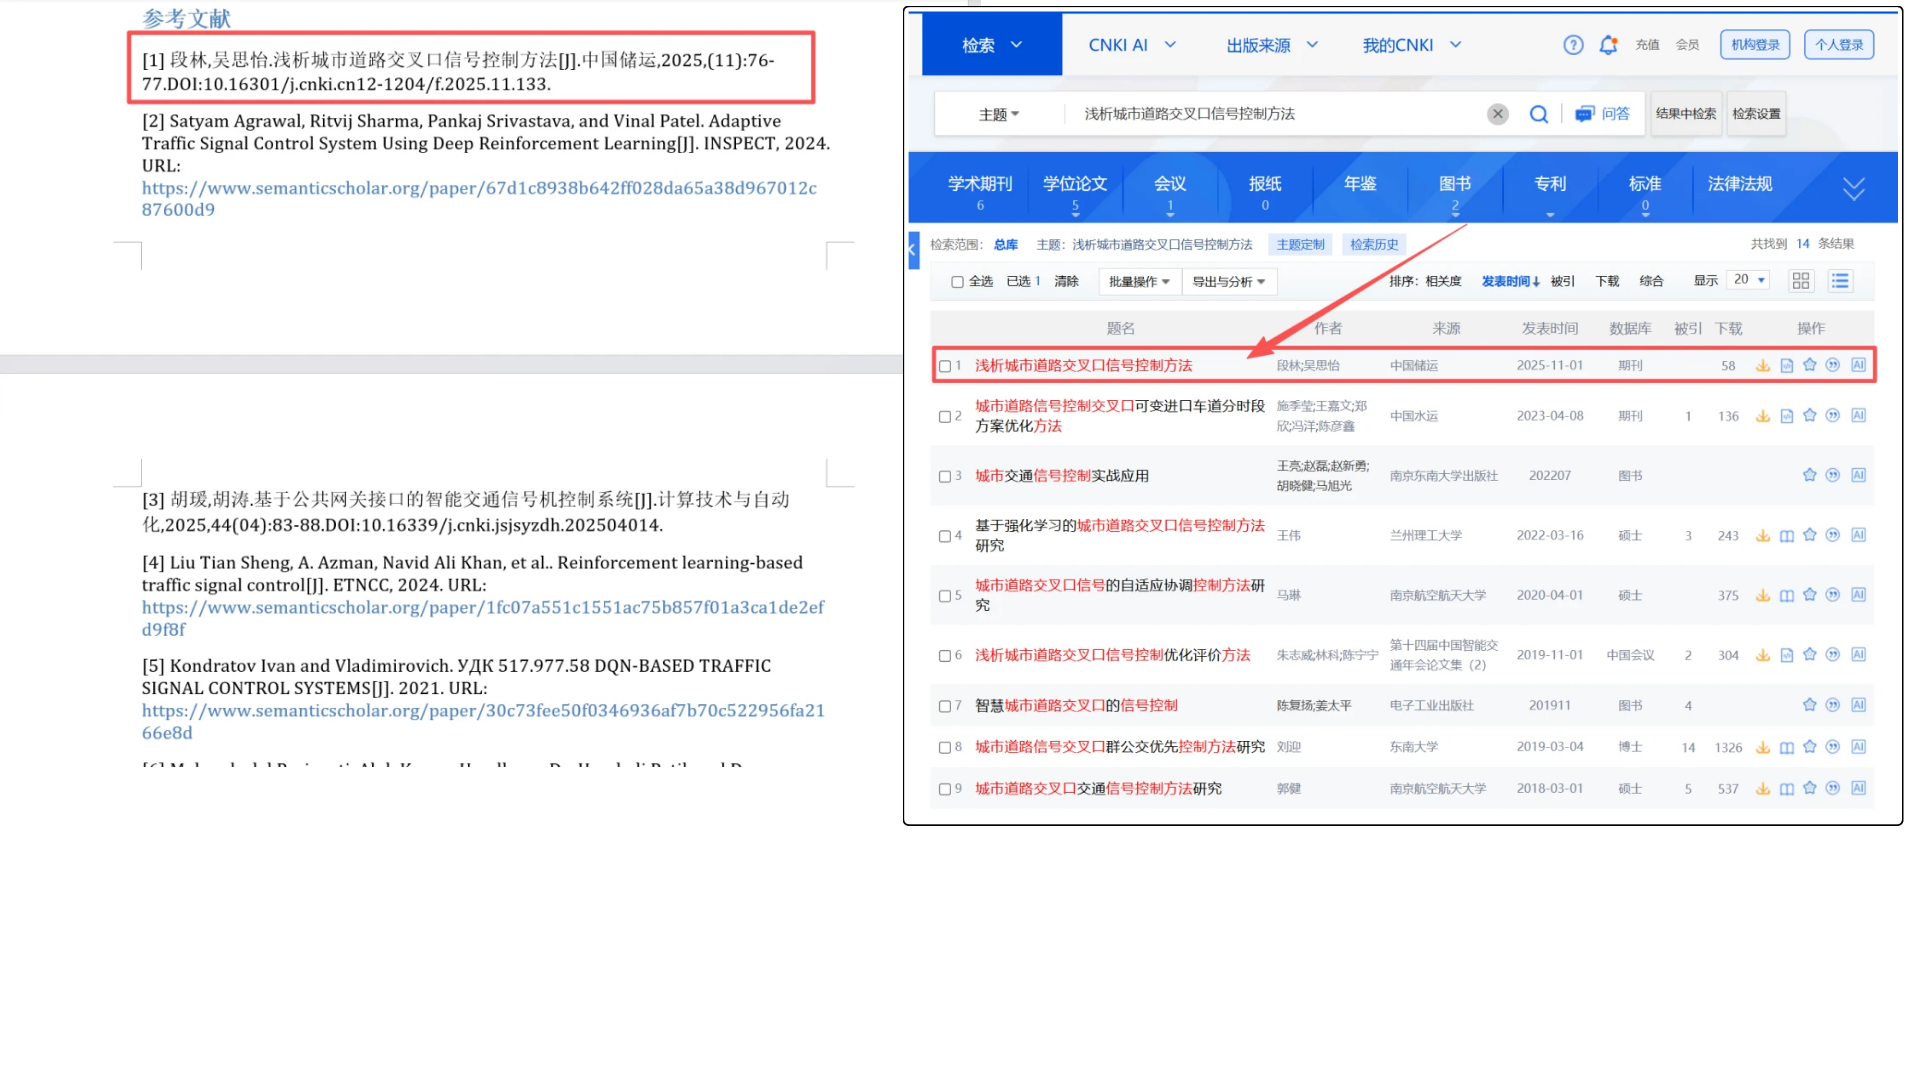The width and height of the screenshot is (1920, 1080).
Task: Download the 浅析城市道路交叉口信号控制方法 result
Action: tap(1763, 366)
